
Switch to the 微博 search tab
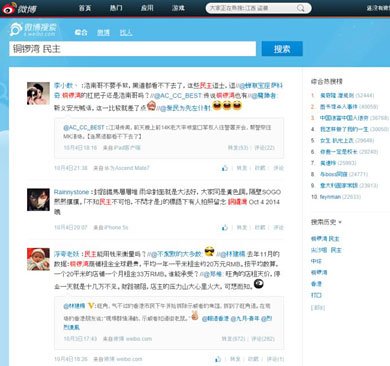point(103,32)
